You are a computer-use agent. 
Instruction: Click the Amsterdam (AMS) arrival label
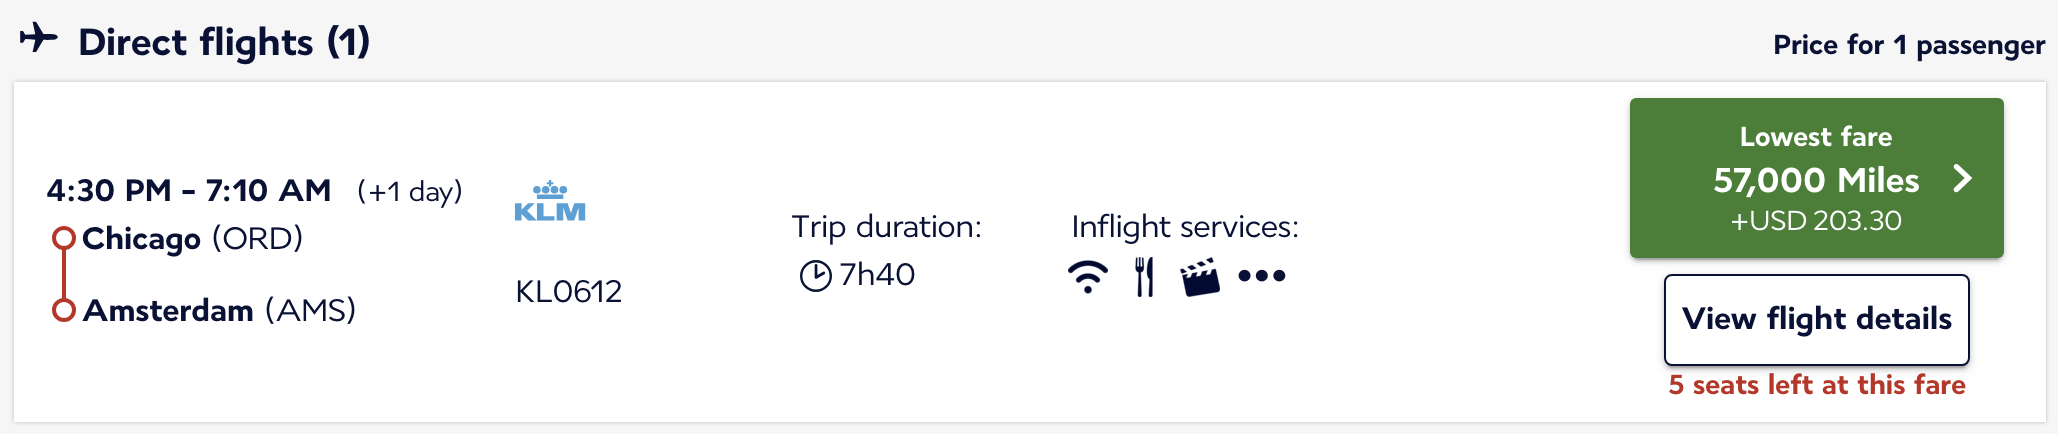click(x=219, y=310)
